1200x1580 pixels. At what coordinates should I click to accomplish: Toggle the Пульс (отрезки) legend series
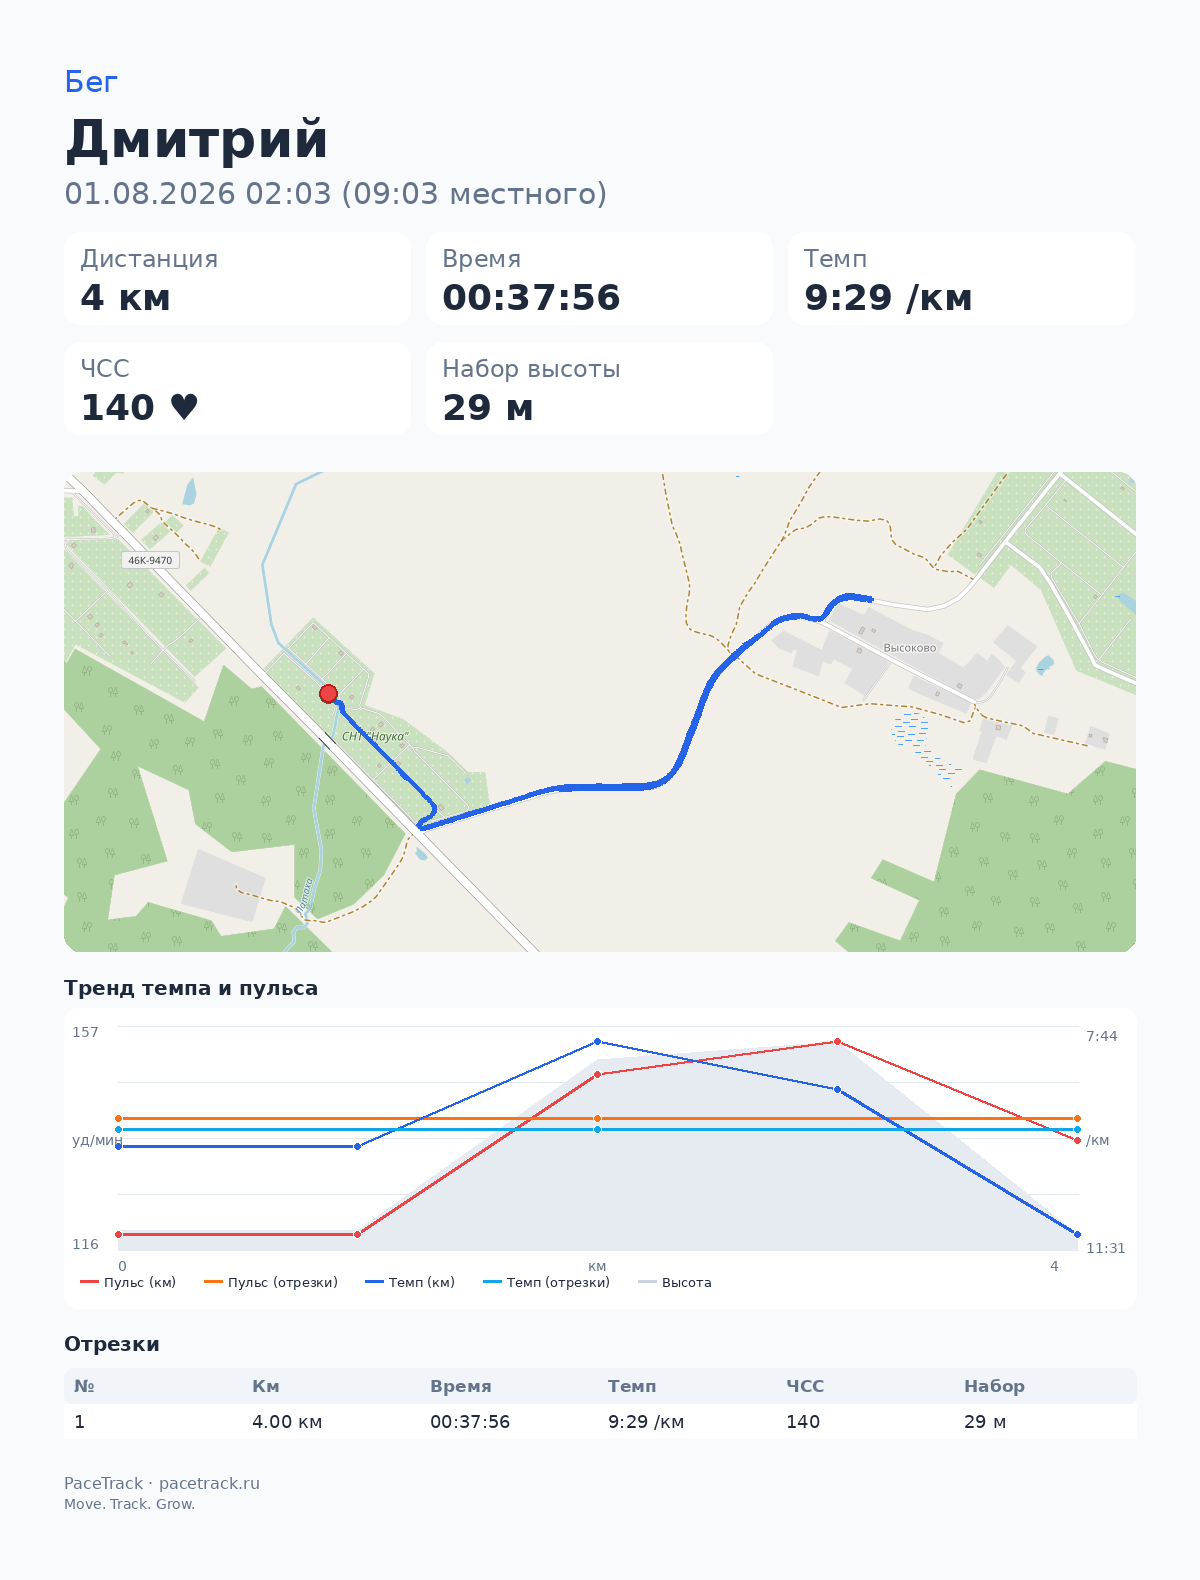(271, 1282)
